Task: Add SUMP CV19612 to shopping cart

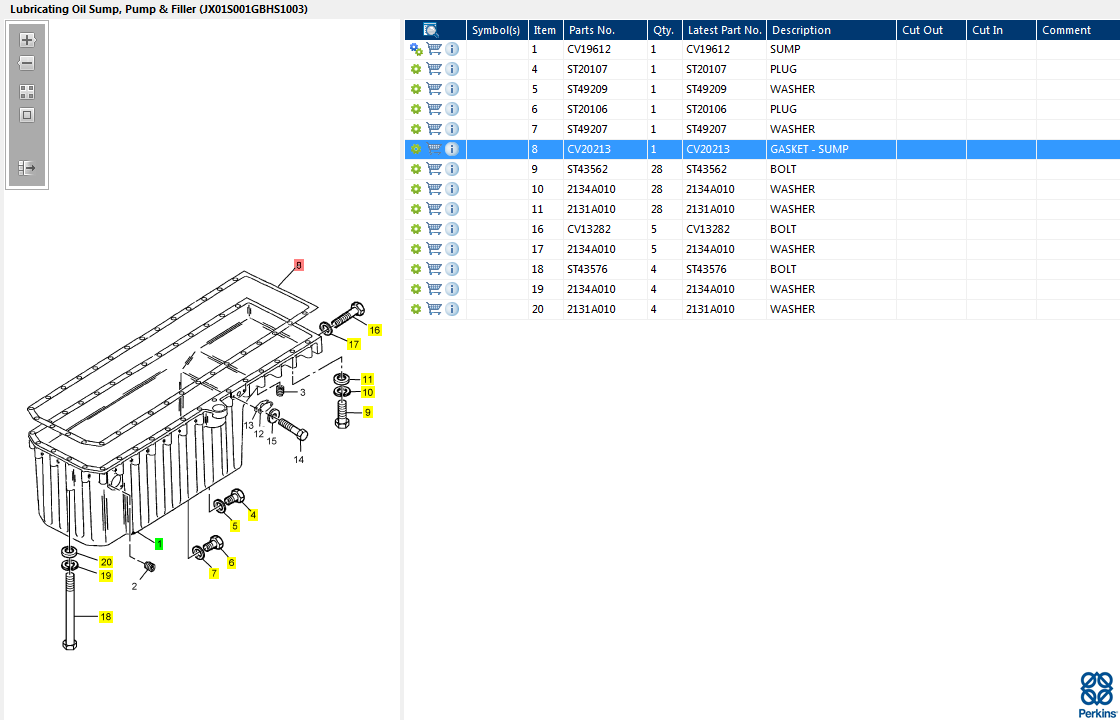Action: coord(434,49)
